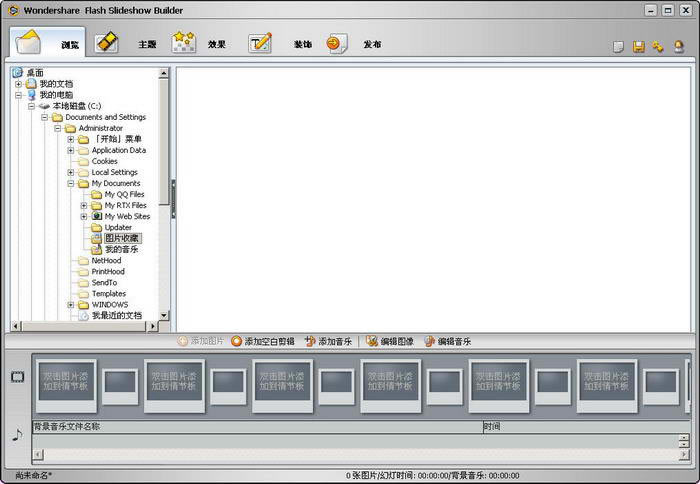The image size is (700, 484).
Task: Click the status bar project name 尚未命名*
Action: 33,476
